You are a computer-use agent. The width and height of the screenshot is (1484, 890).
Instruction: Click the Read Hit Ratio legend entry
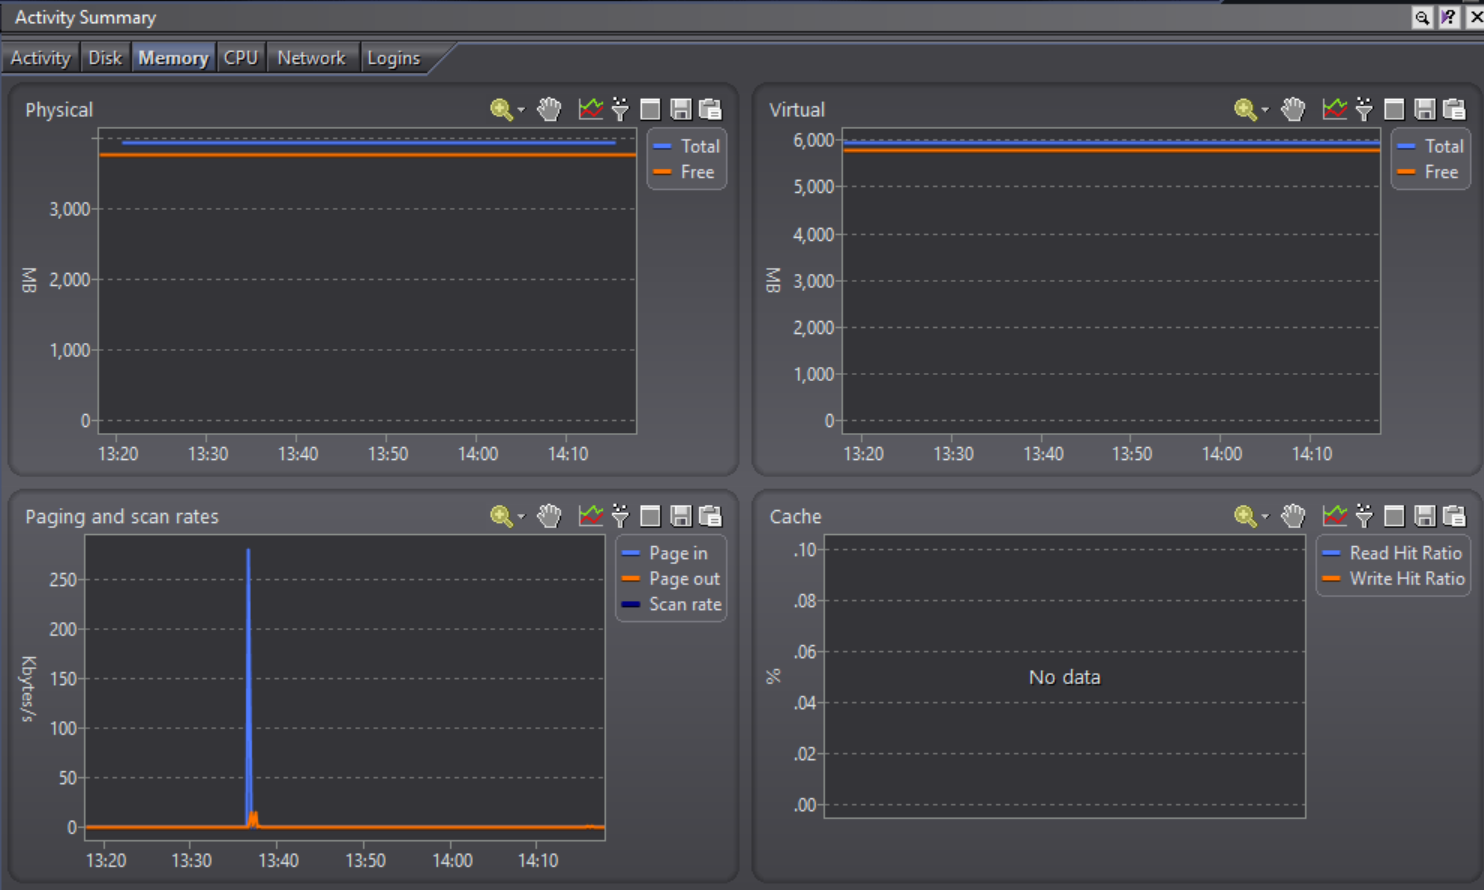[x=1393, y=553]
